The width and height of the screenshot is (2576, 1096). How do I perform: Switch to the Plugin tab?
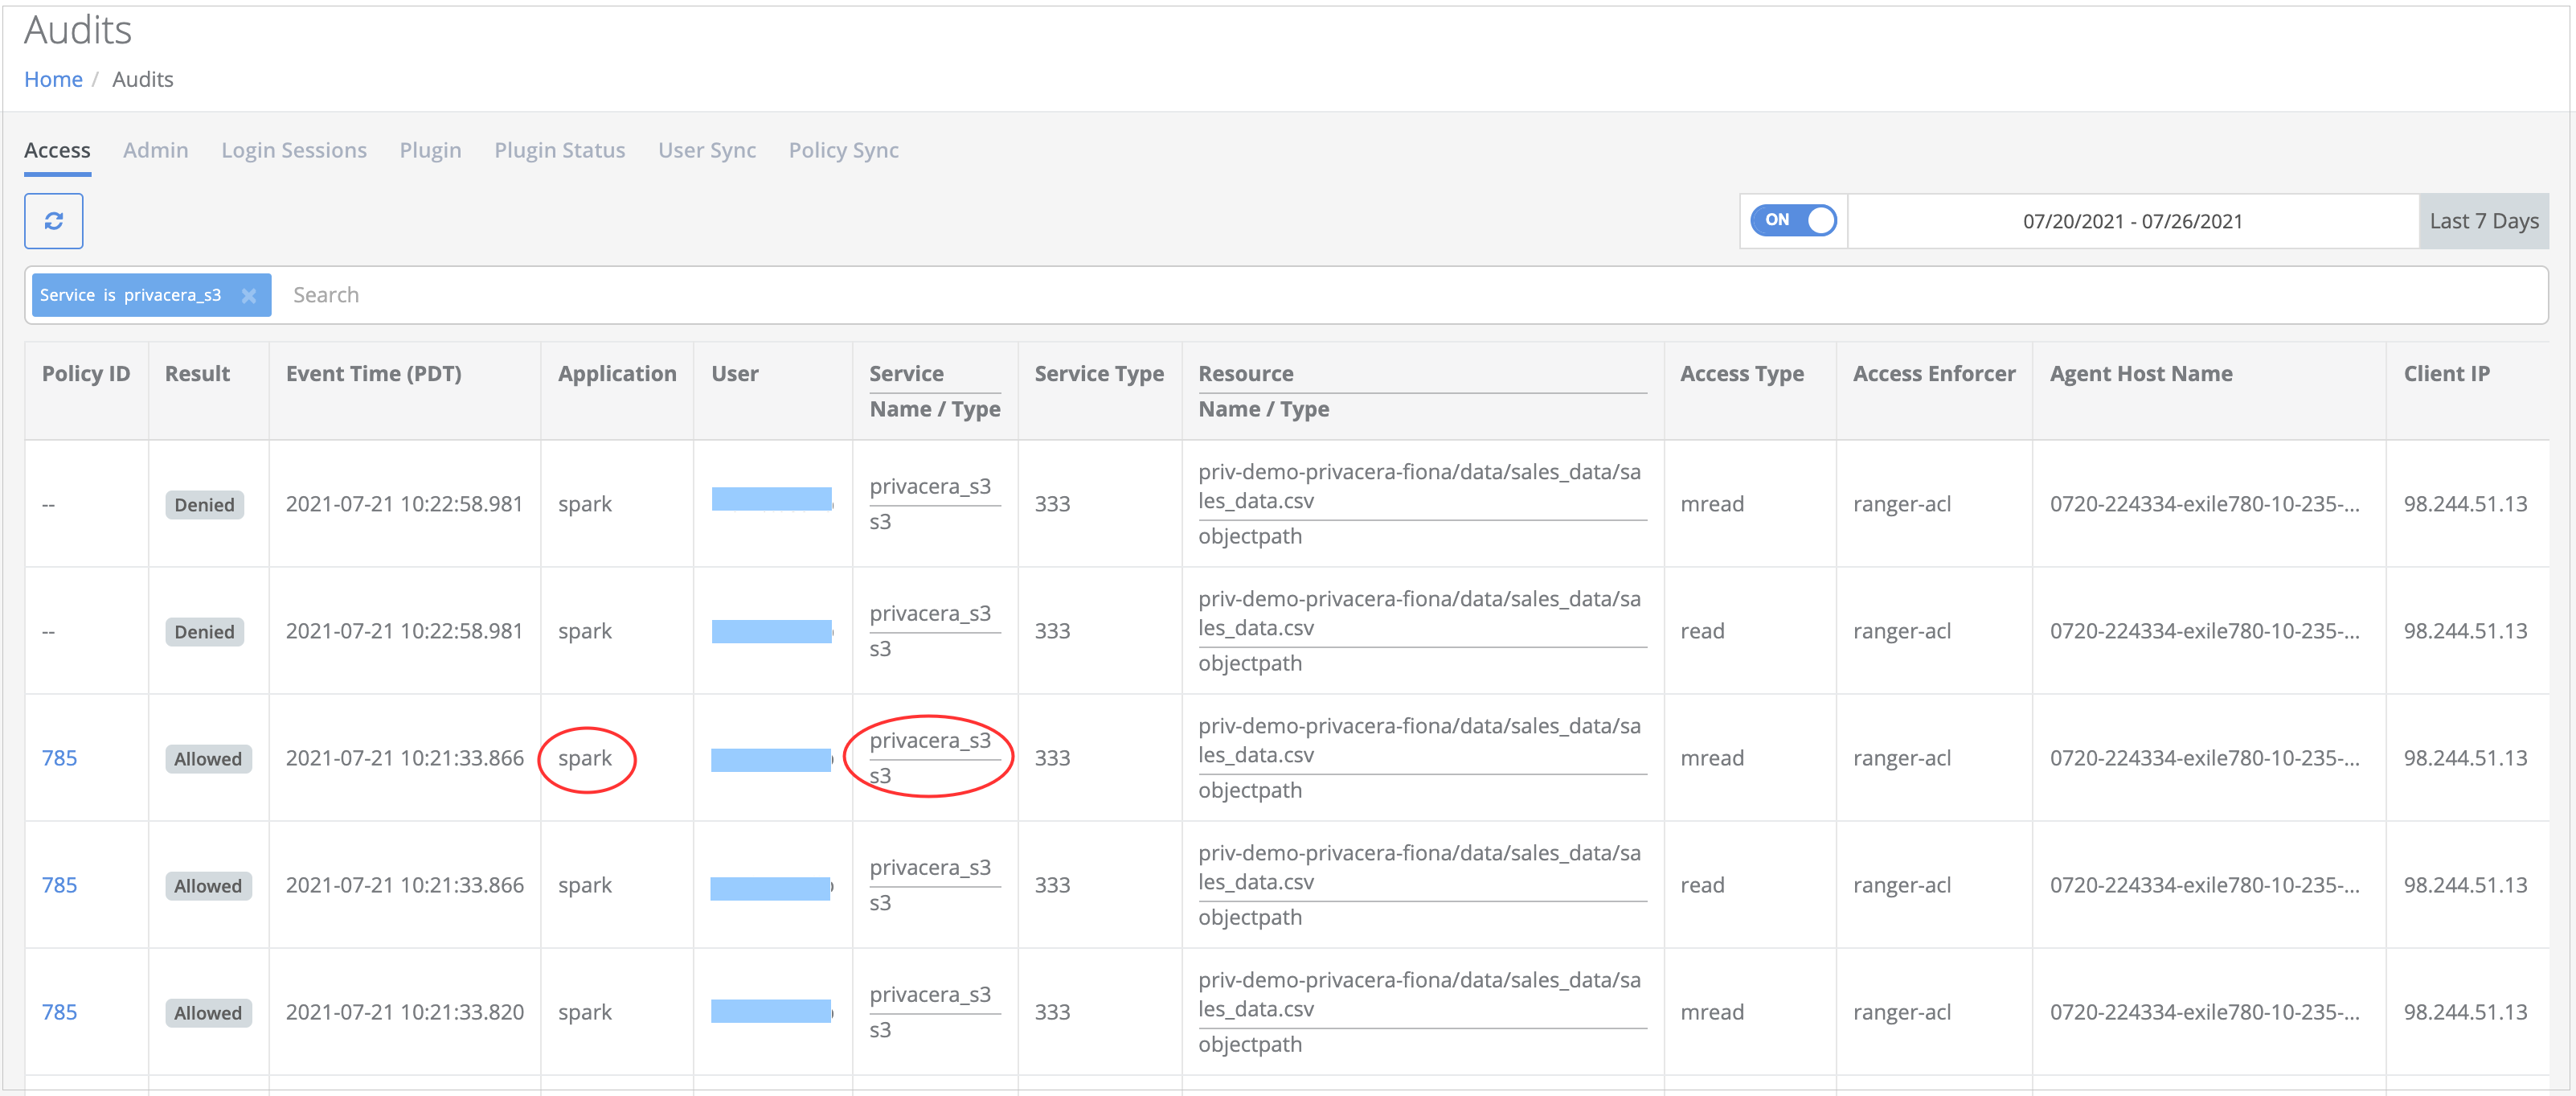(x=430, y=150)
